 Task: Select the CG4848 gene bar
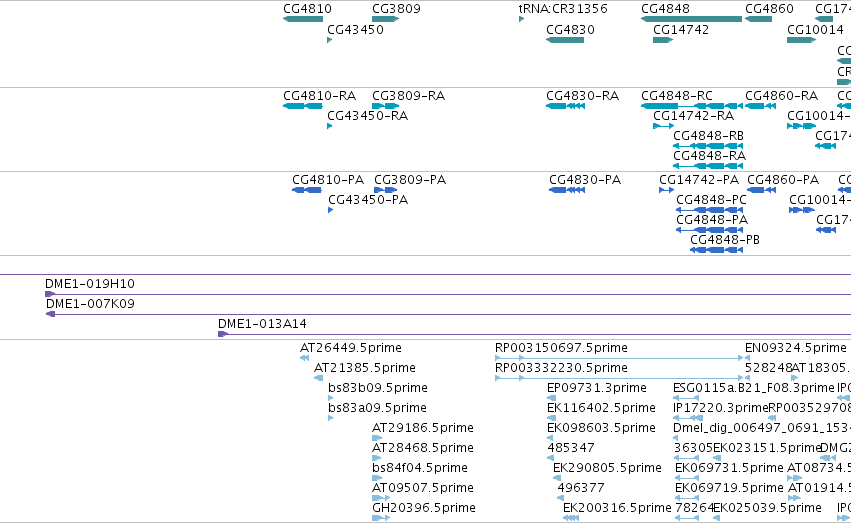tap(691, 19)
